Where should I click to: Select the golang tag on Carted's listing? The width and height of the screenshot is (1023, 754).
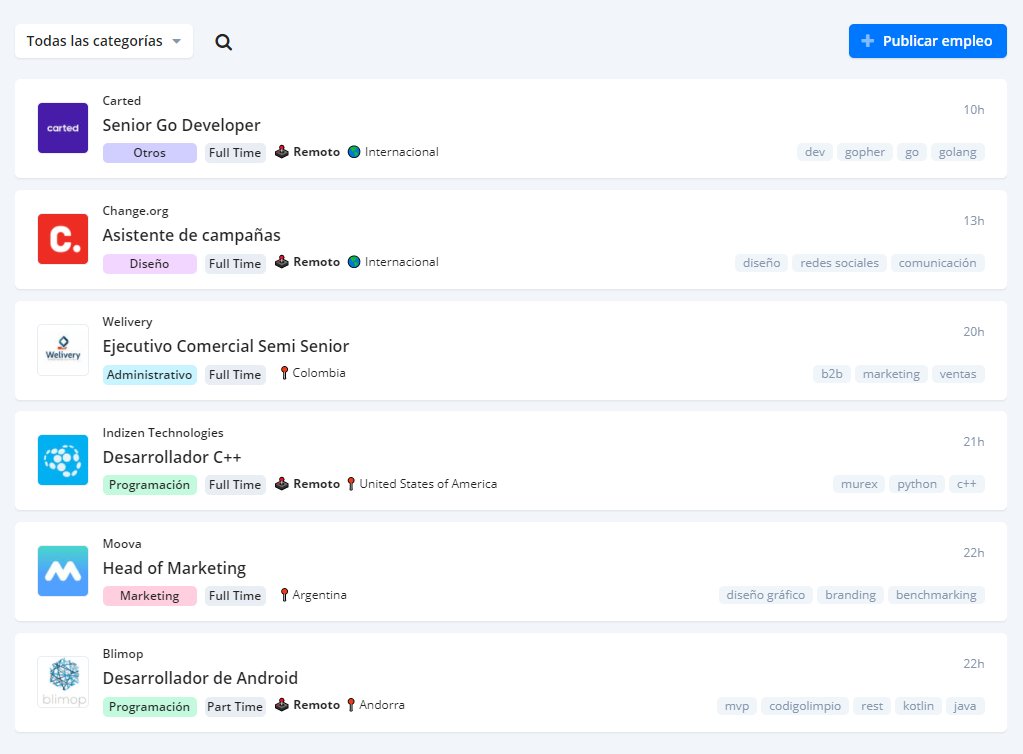click(957, 152)
